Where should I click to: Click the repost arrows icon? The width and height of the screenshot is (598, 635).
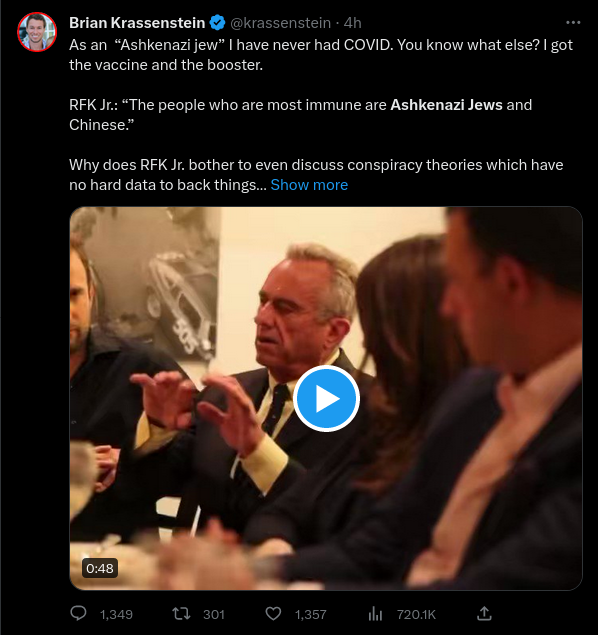(x=181, y=614)
